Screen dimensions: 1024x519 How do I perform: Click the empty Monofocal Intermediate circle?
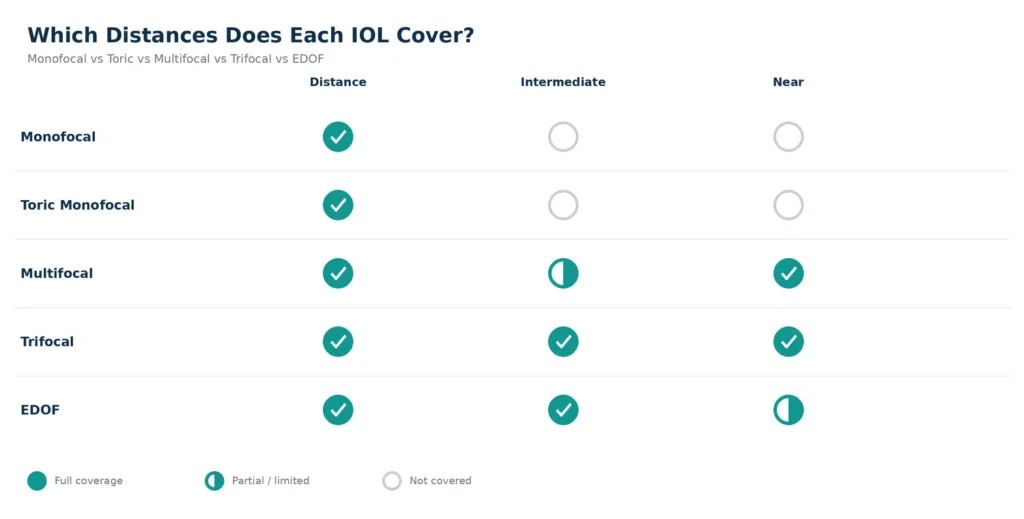[x=563, y=136]
